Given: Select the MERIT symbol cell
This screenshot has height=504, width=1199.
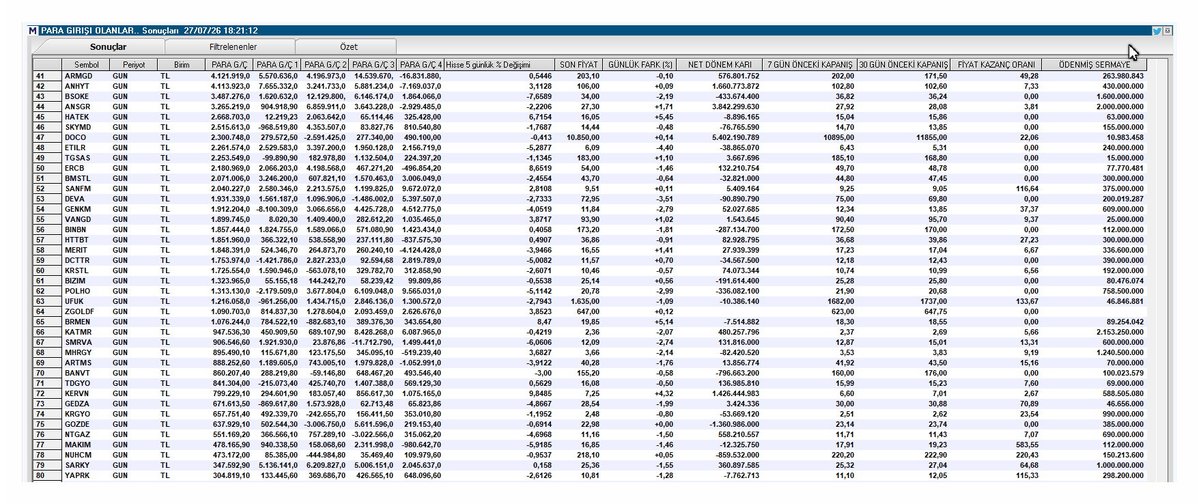Looking at the screenshot, I should point(86,249).
